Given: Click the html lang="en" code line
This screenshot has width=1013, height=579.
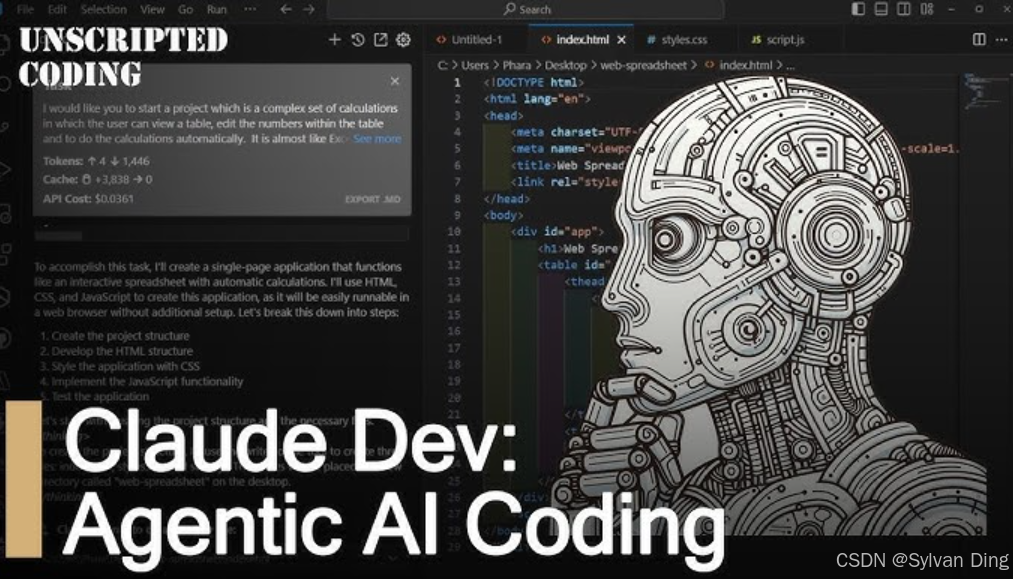Looking at the screenshot, I should (537, 99).
